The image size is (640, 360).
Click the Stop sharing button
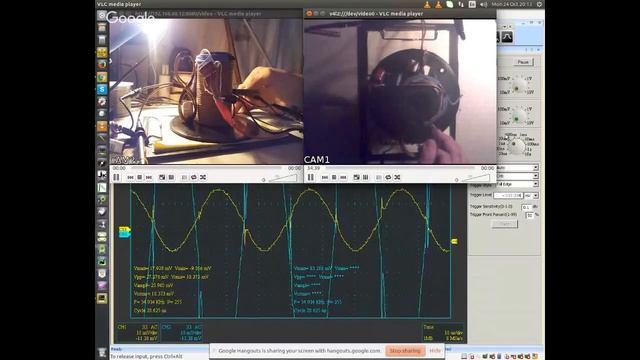click(405, 351)
